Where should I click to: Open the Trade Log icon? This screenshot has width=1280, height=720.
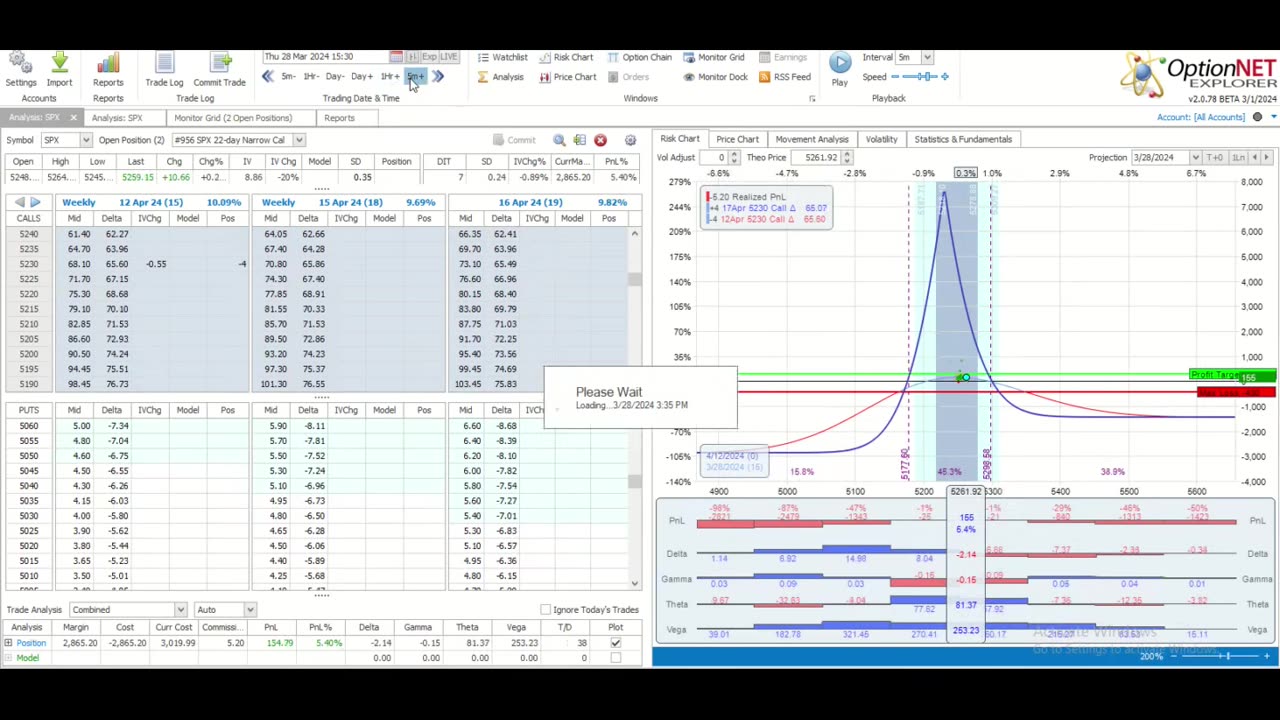click(164, 70)
